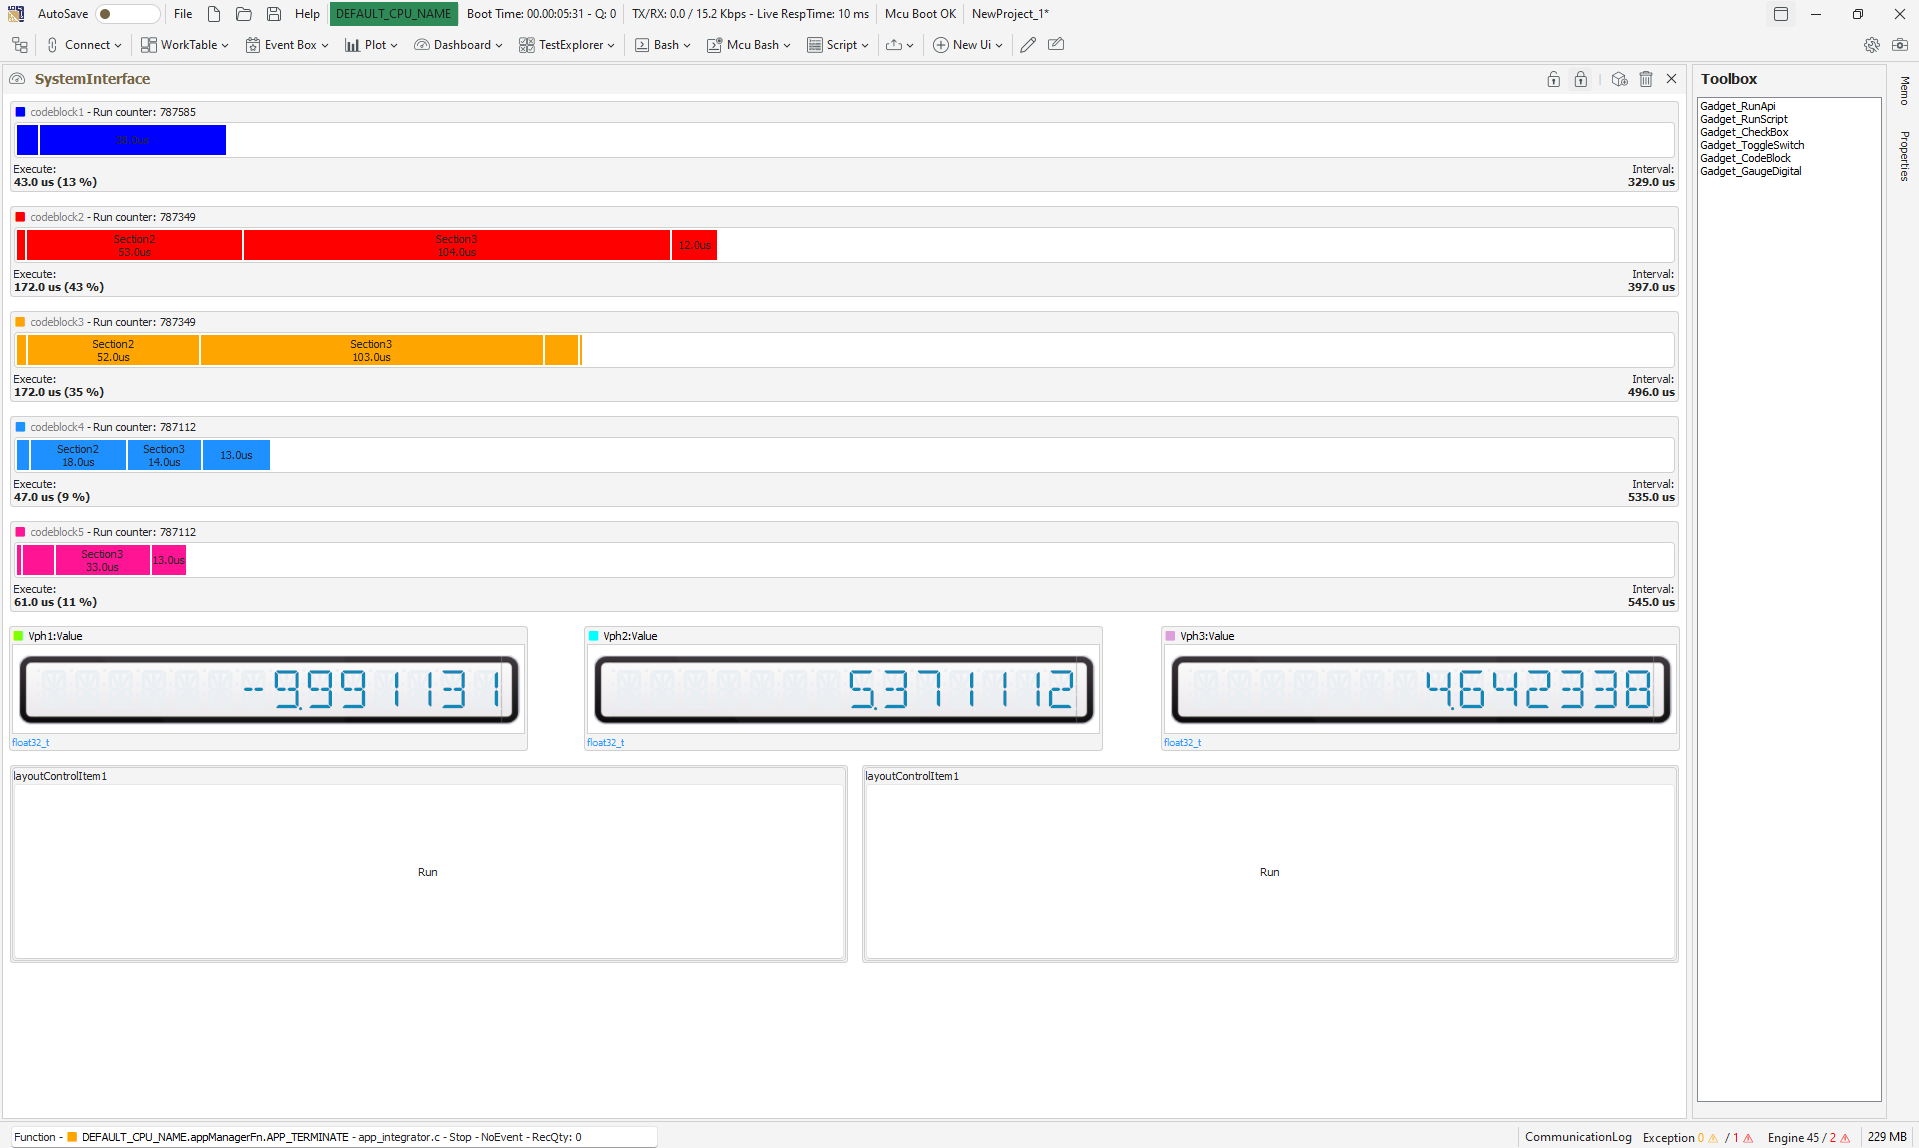Image resolution: width=1919 pixels, height=1148 pixels.
Task: Open the Help menu
Action: tap(307, 14)
